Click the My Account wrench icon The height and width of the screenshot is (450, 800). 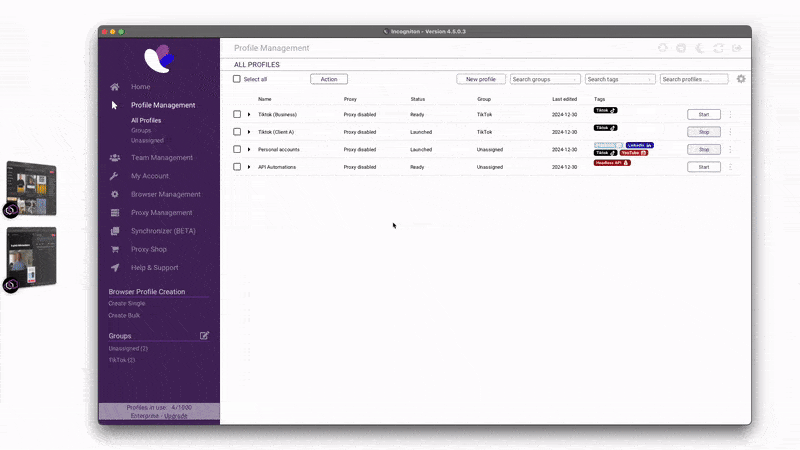point(114,176)
